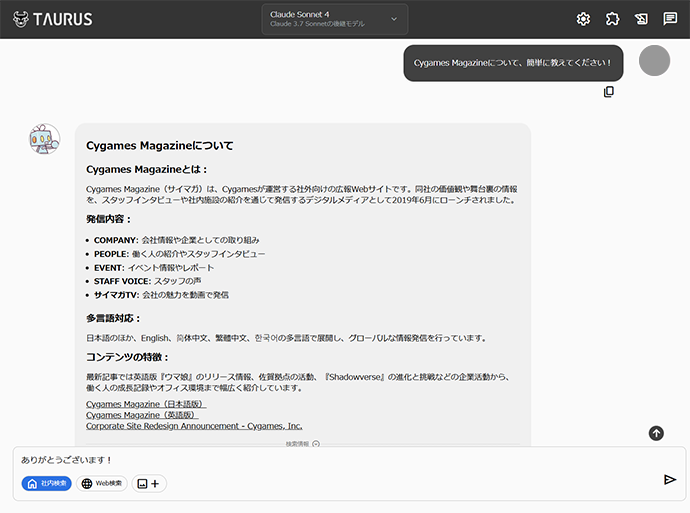This screenshot has width=690, height=513.
Task: Click the コンテンツの特徴 subheading
Action: pyautogui.click(x=127, y=357)
